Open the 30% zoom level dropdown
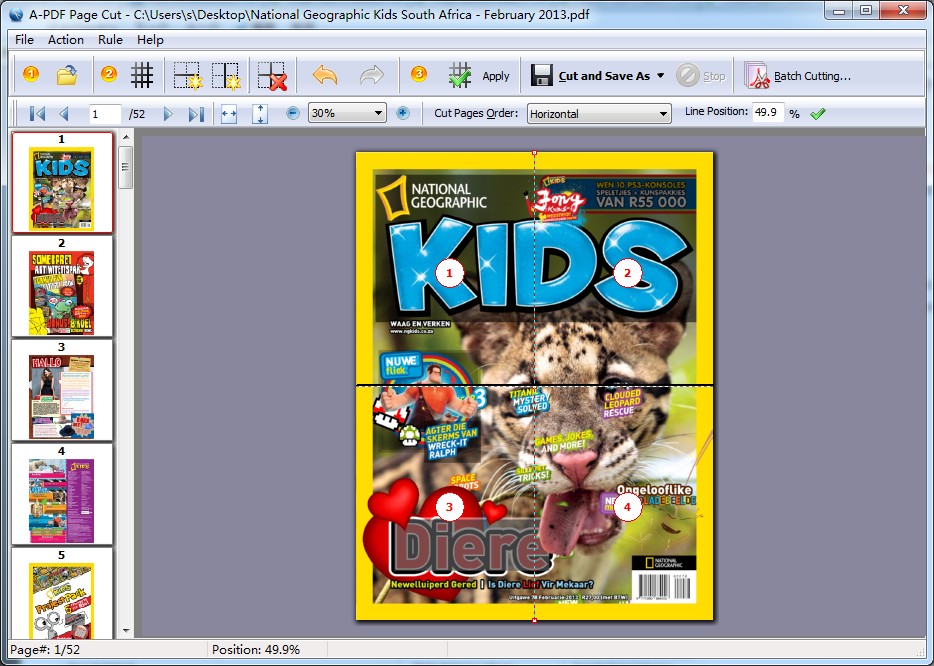This screenshot has width=934, height=666. point(347,113)
